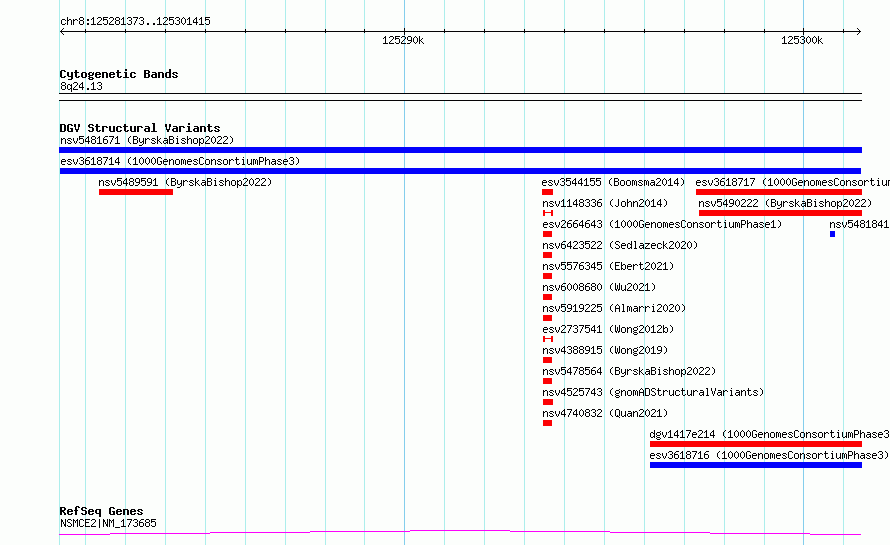Open nsv1148336 (John2014) variant
The width and height of the screenshot is (890, 545).
pos(605,203)
